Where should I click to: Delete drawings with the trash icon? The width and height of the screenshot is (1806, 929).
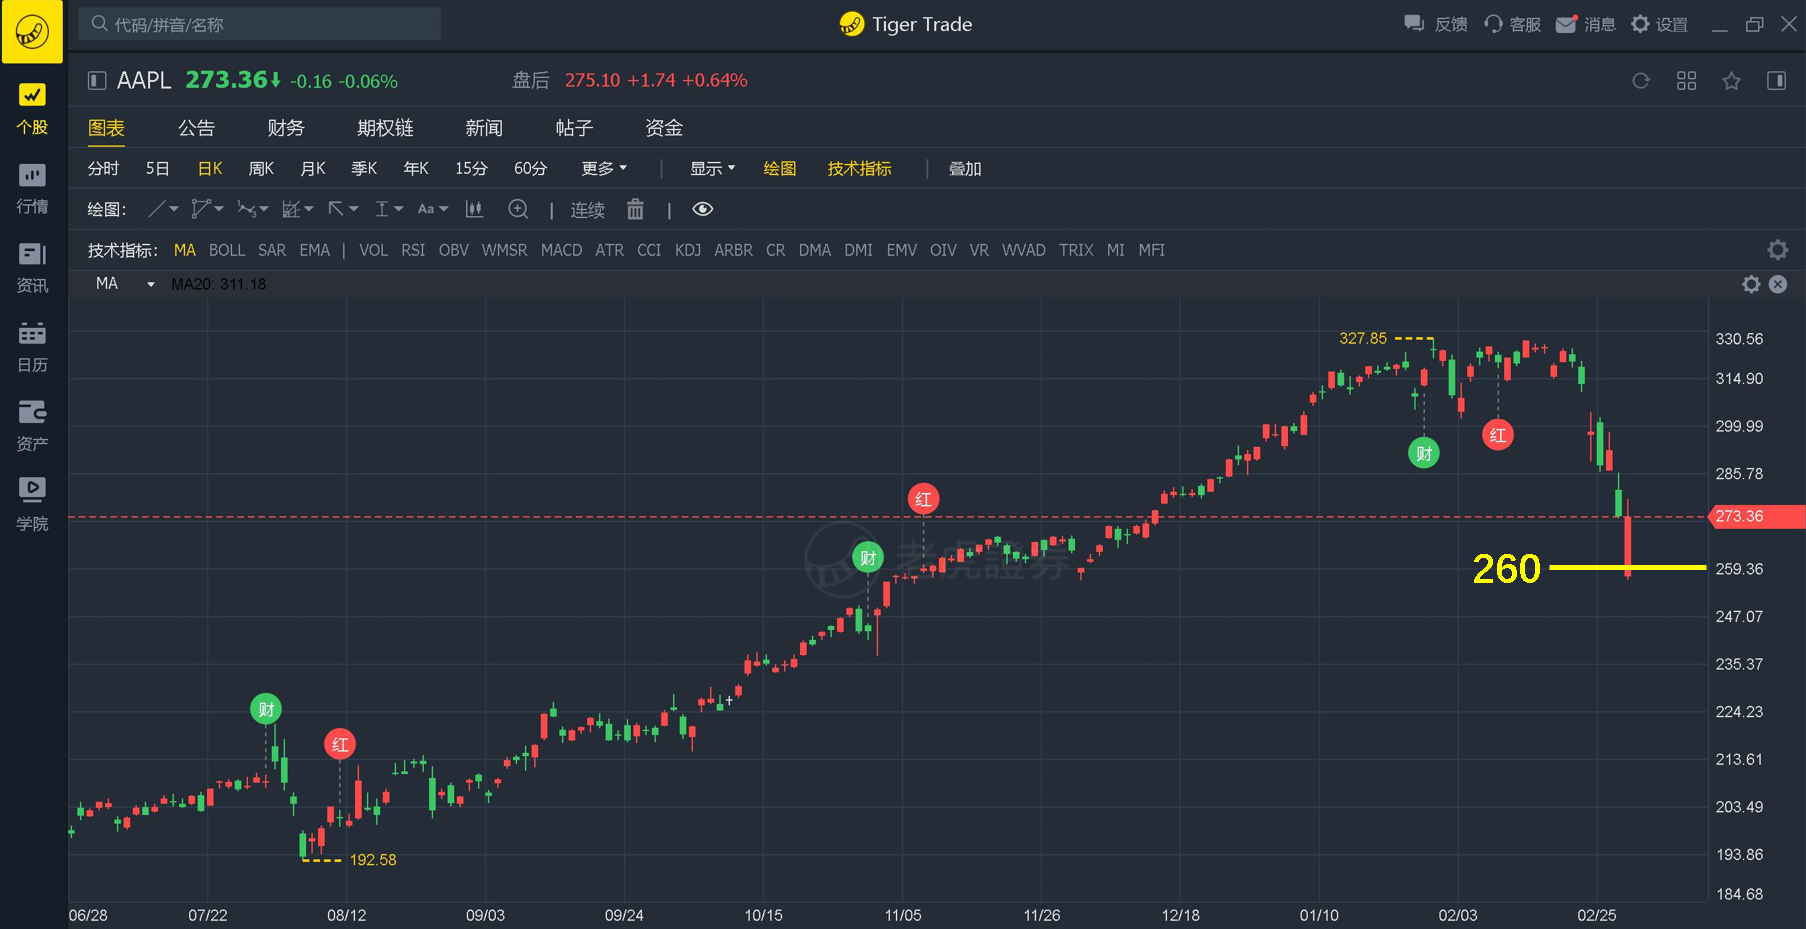pyautogui.click(x=635, y=209)
